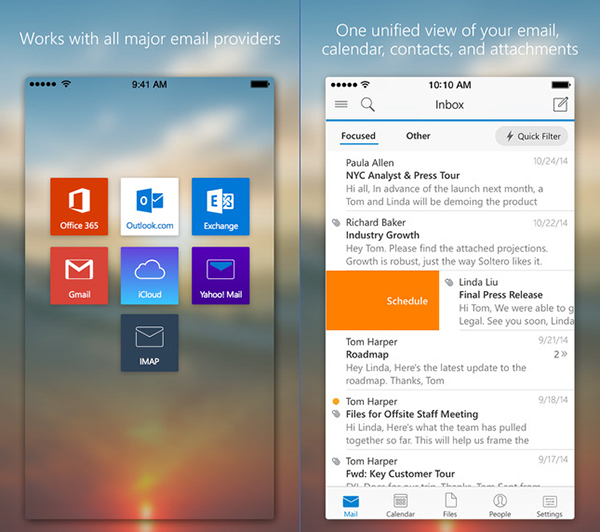Click the 10/24/14 date
Image resolution: width=600 pixels, height=532 pixels.
550,161
